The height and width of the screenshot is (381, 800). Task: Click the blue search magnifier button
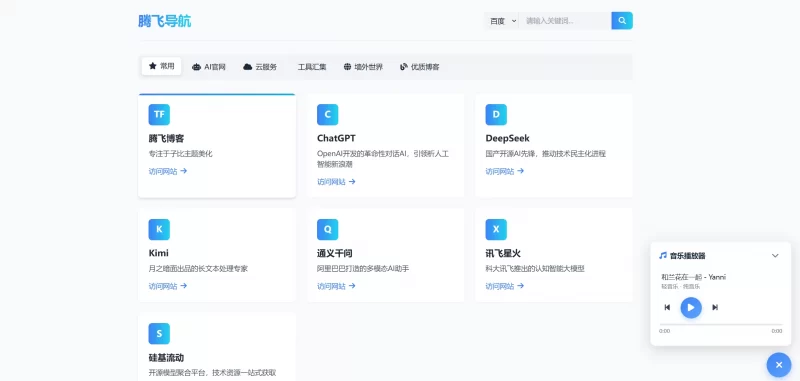point(622,21)
